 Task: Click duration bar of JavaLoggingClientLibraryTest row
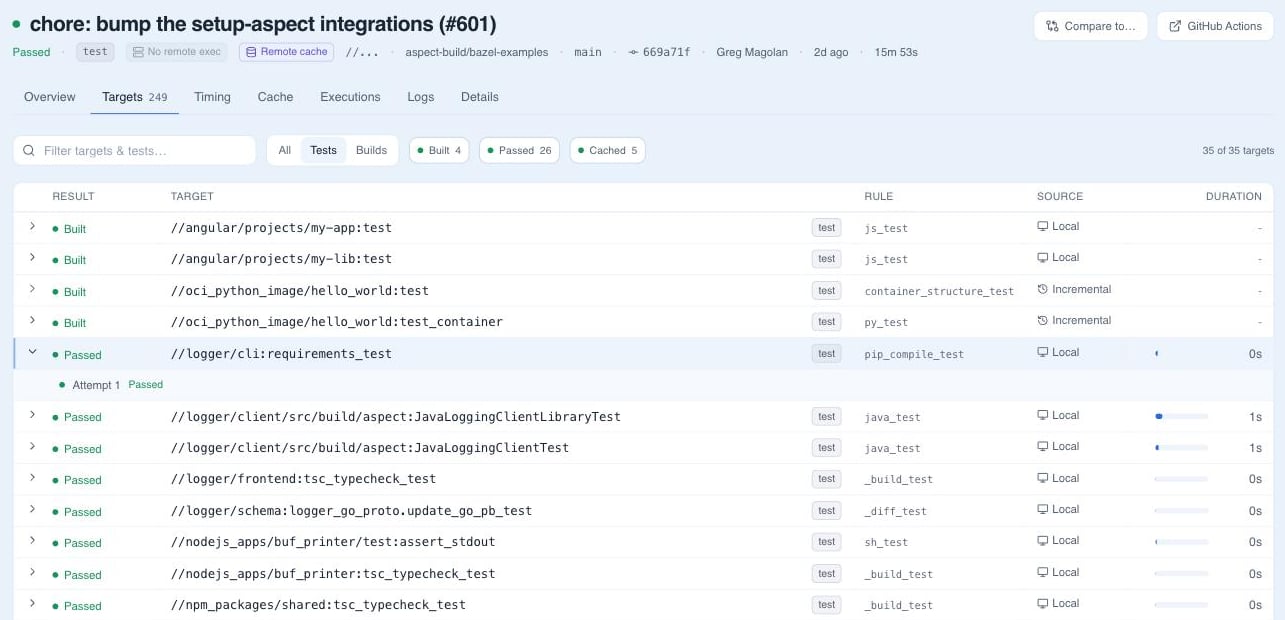click(x=1181, y=416)
